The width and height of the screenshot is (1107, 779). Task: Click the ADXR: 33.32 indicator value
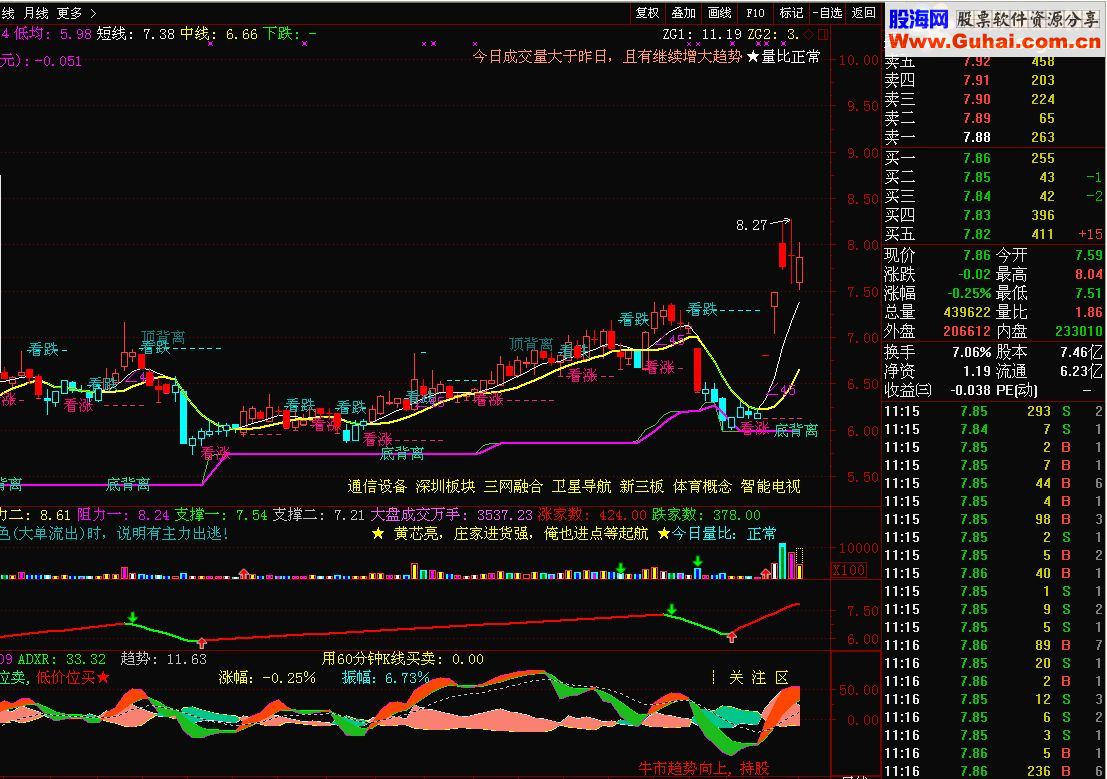(x=61, y=659)
